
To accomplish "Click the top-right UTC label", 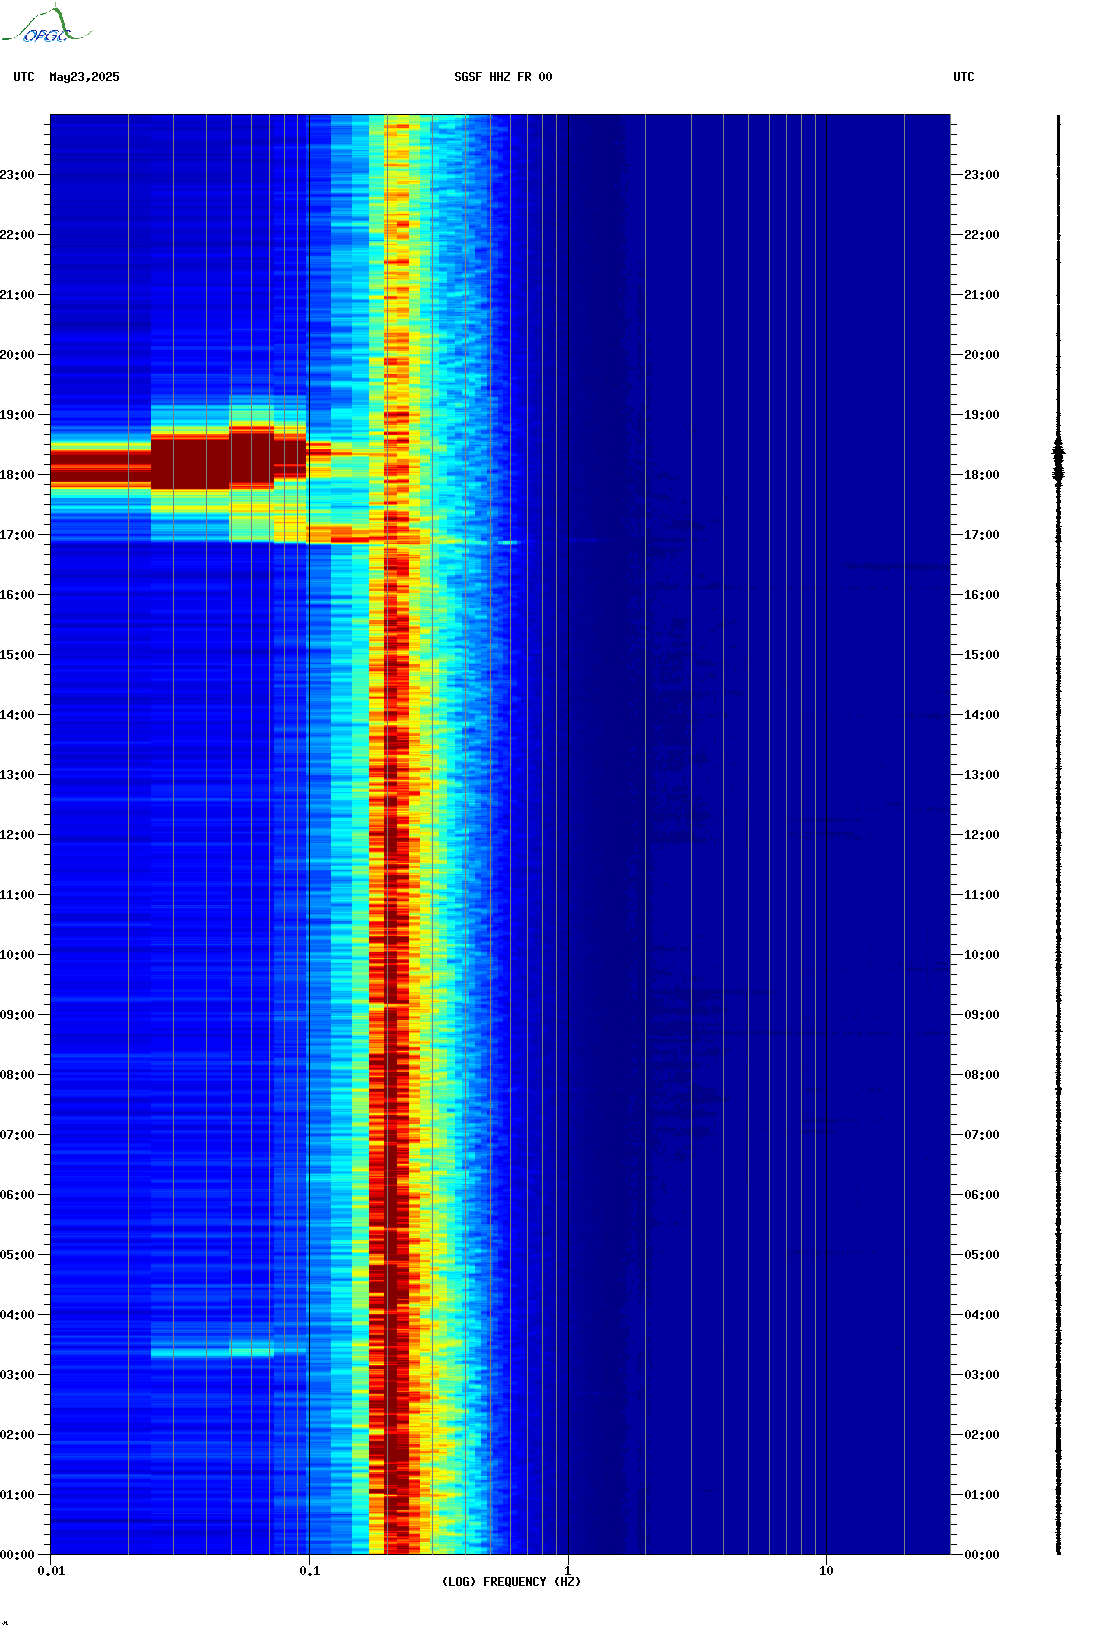I will click(x=964, y=77).
